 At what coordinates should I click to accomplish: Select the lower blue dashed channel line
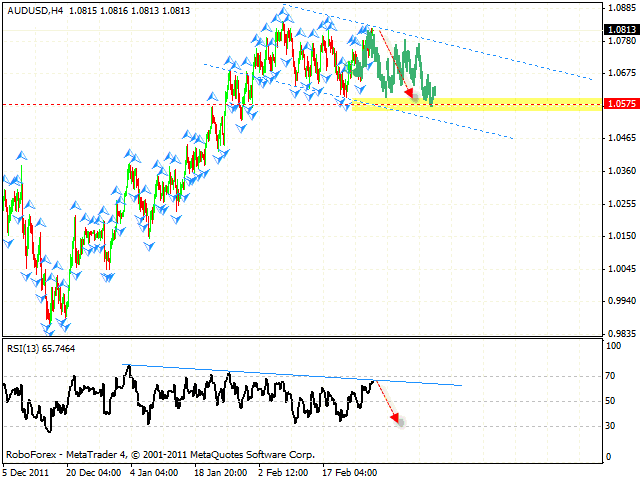click(460, 125)
